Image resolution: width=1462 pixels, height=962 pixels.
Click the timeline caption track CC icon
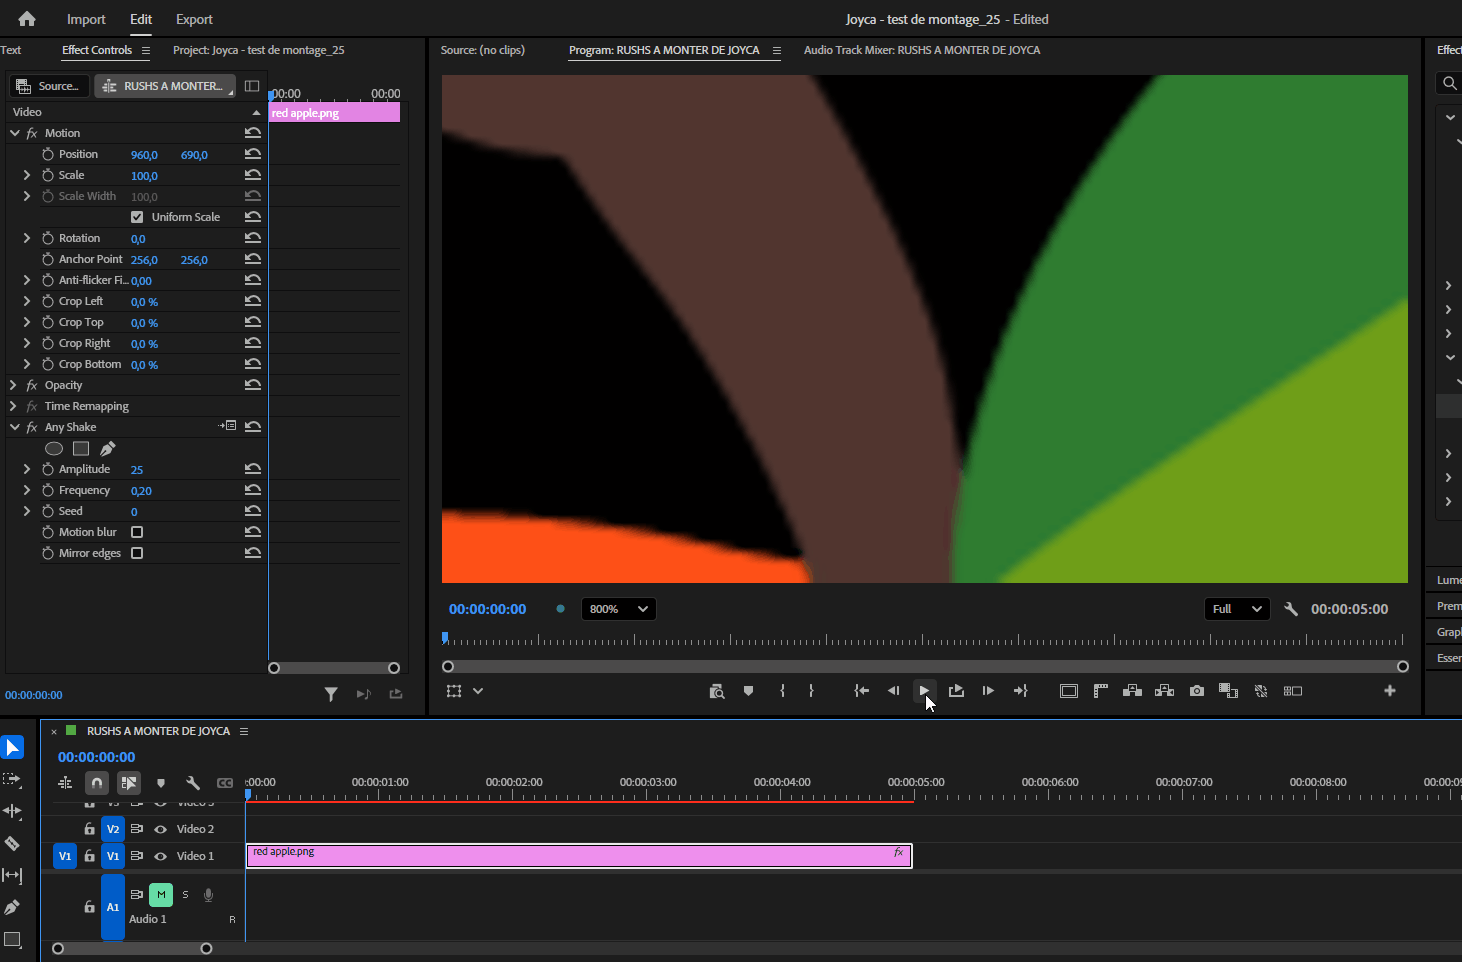pos(225,783)
